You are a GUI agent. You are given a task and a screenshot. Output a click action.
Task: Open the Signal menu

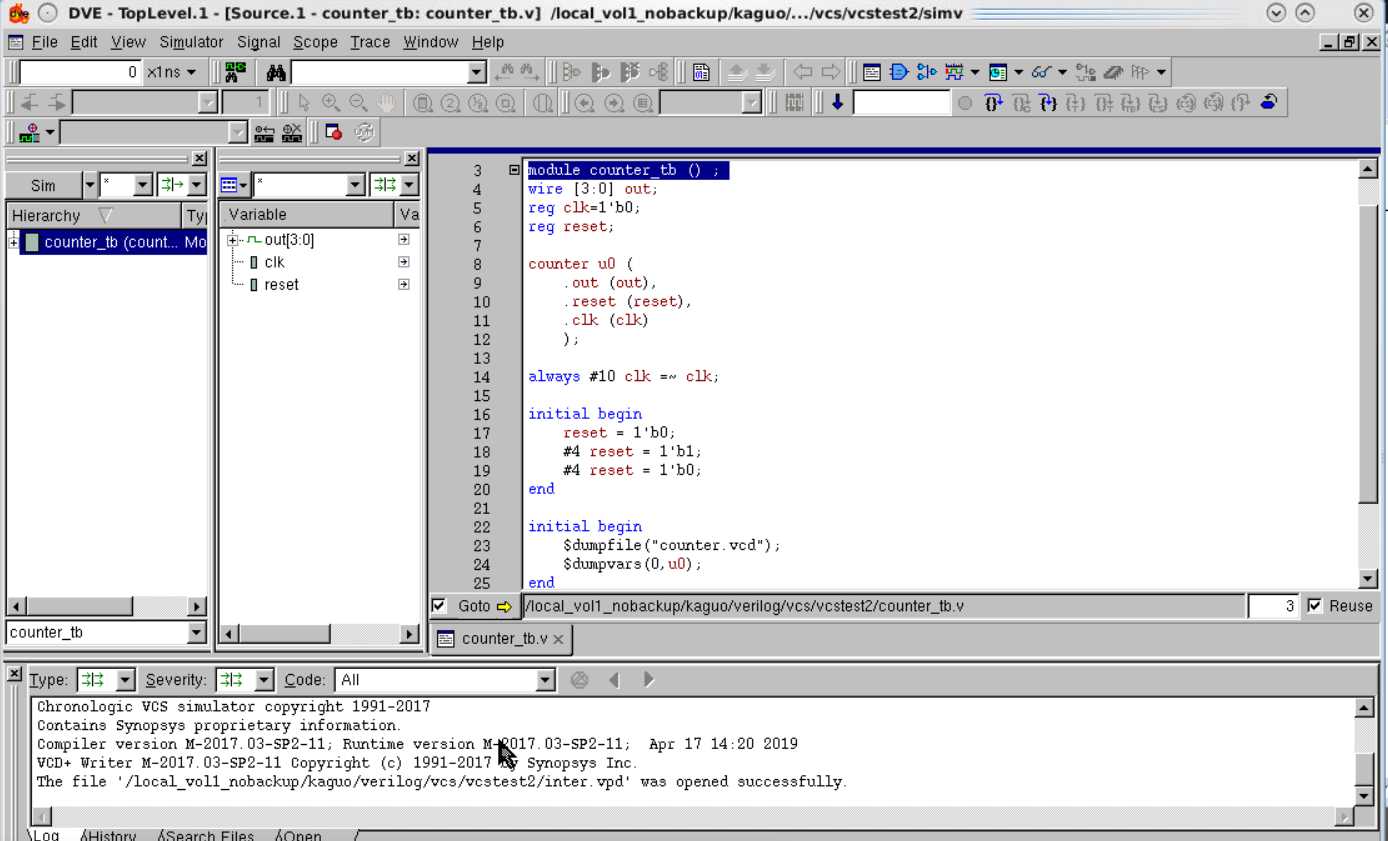tap(258, 42)
